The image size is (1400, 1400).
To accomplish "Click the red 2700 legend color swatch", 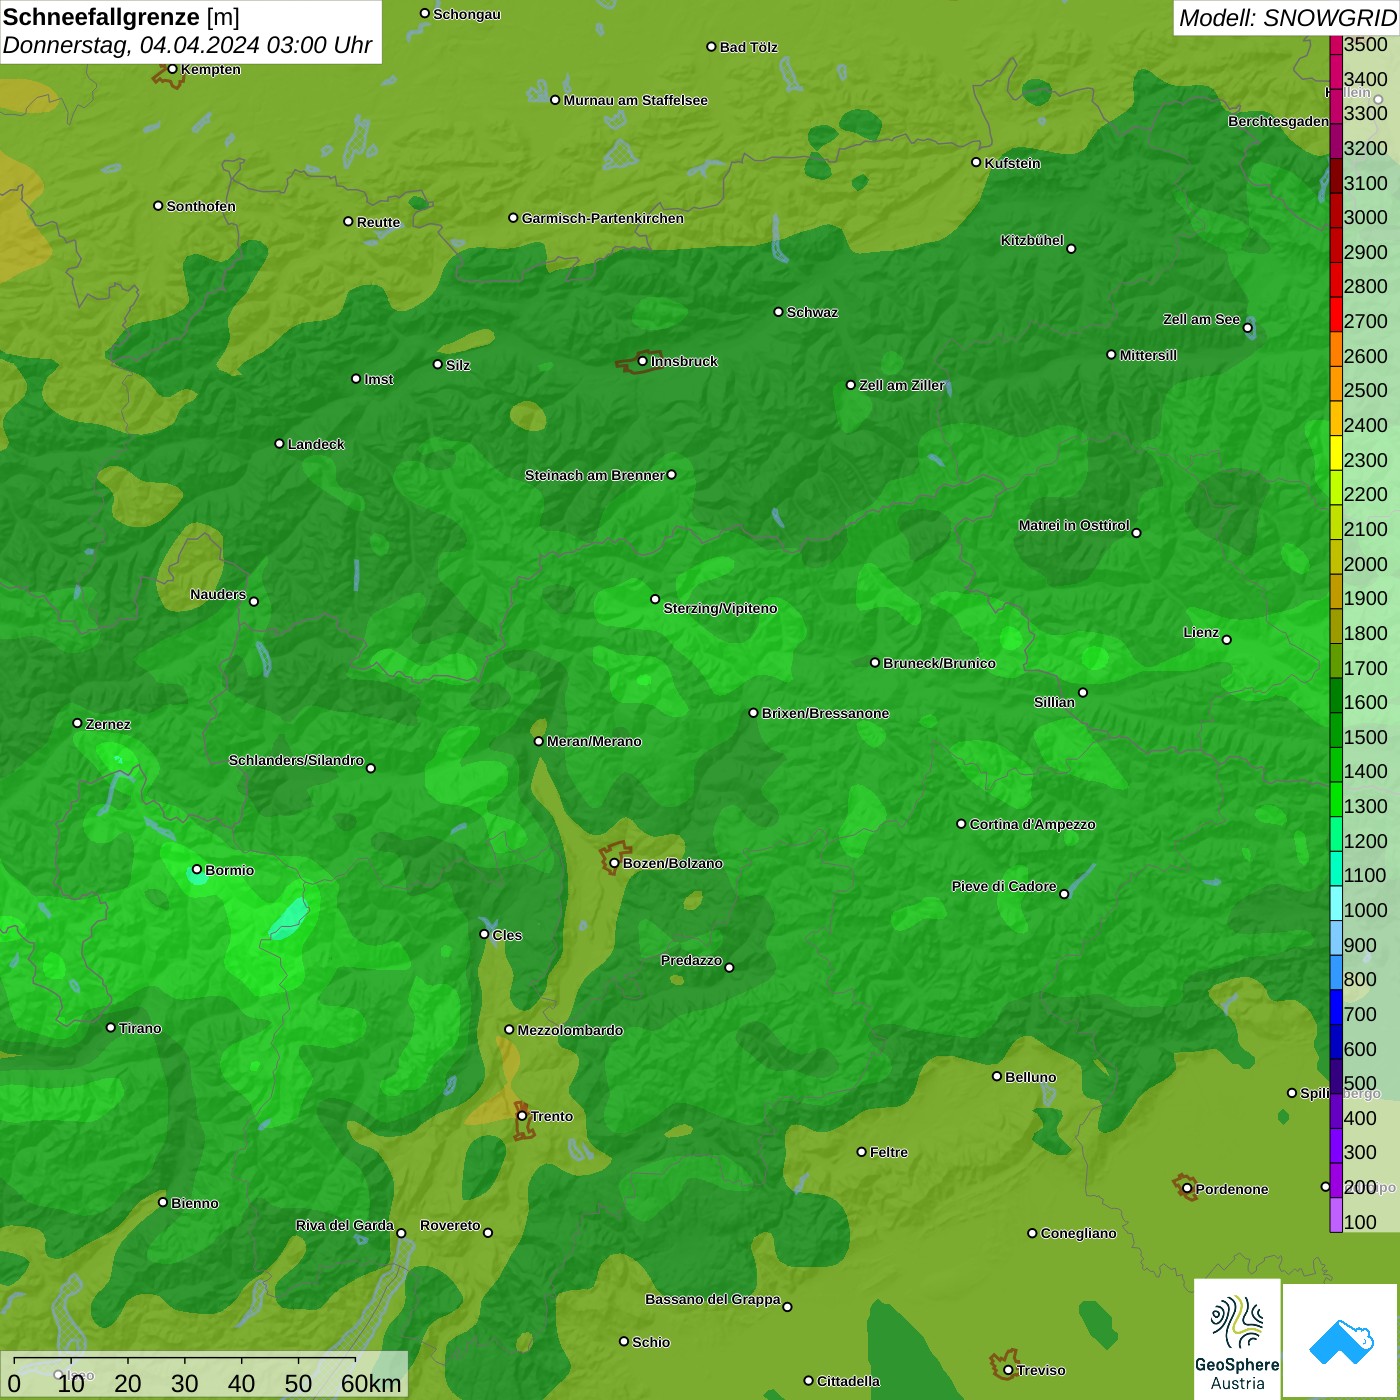I will 1336,314.
